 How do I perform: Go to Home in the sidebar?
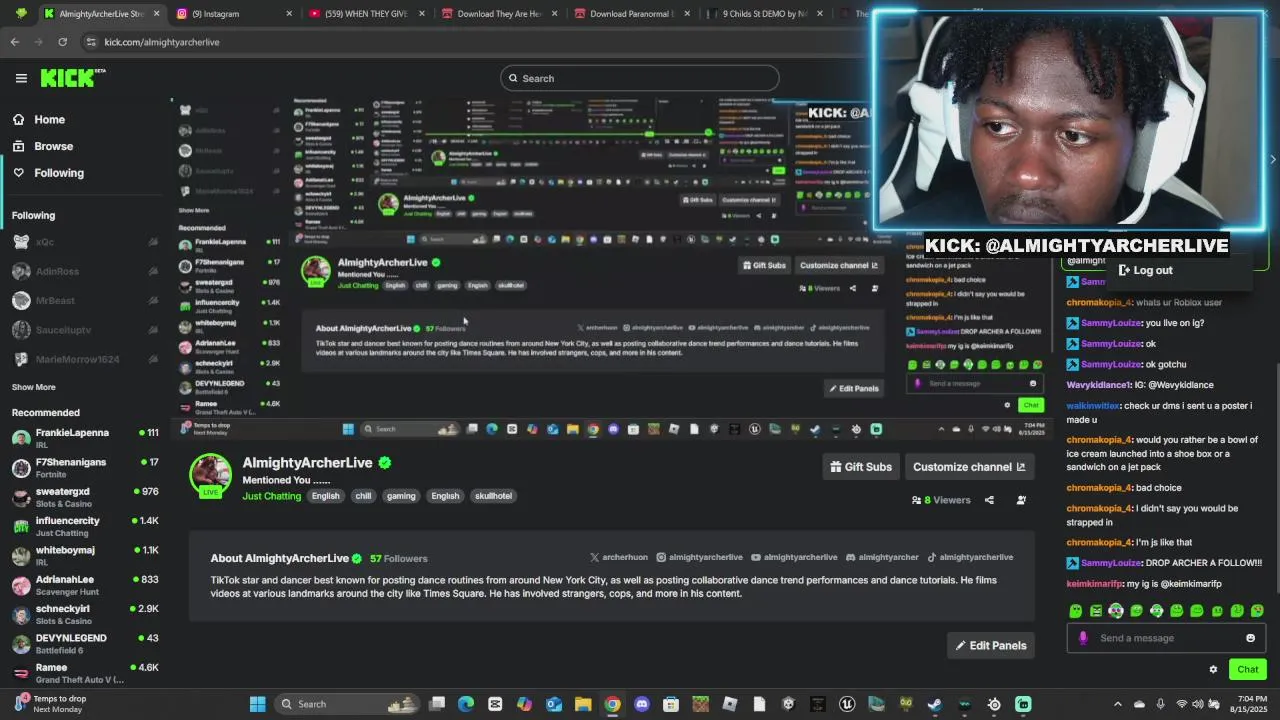pyautogui.click(x=49, y=119)
